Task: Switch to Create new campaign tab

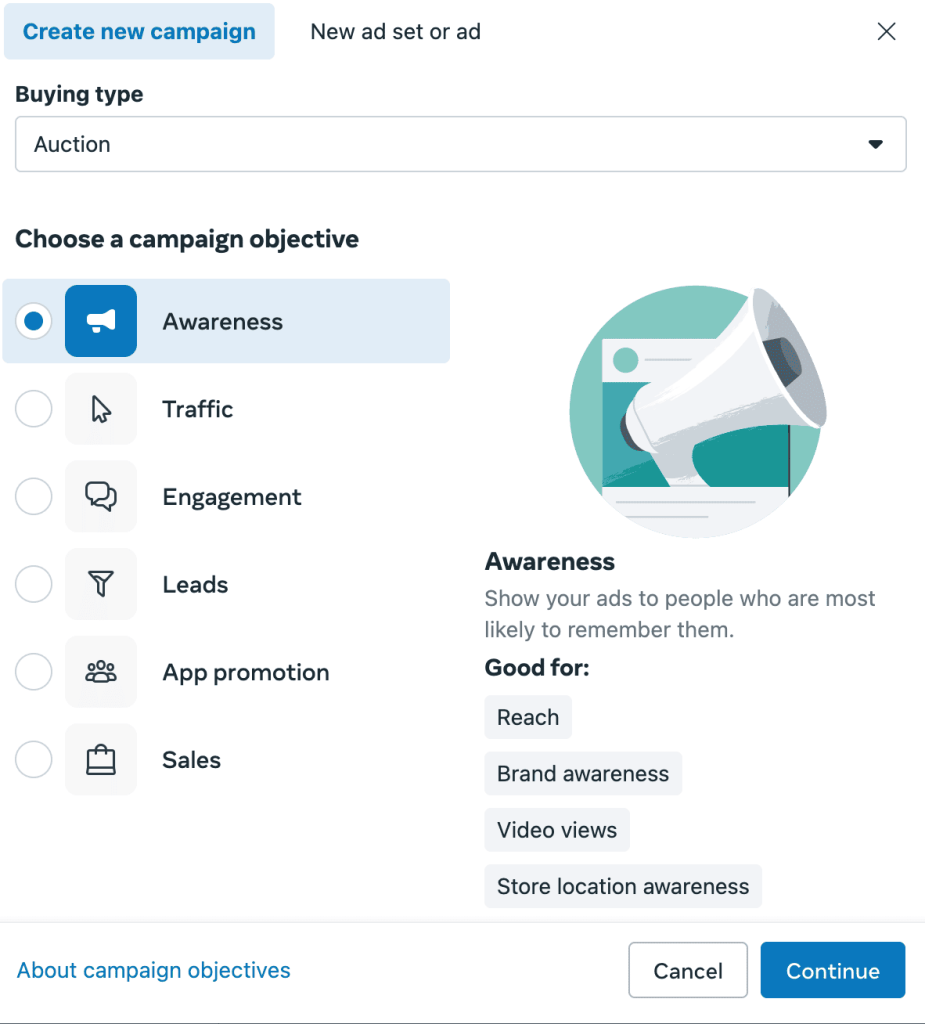Action: coord(139,32)
